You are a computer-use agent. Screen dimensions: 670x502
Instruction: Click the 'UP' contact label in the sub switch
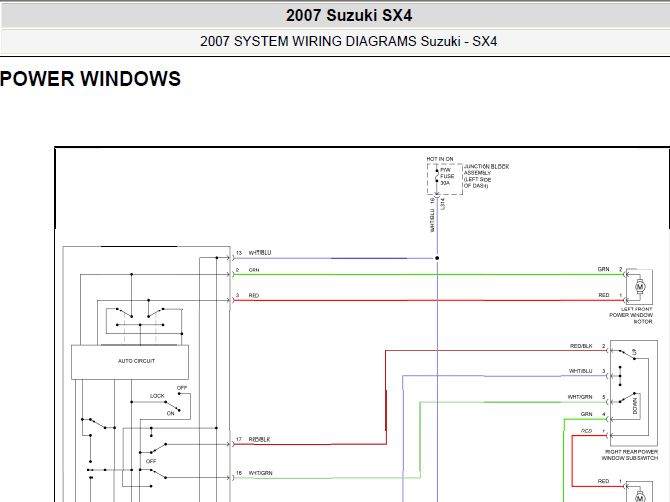coord(635,352)
